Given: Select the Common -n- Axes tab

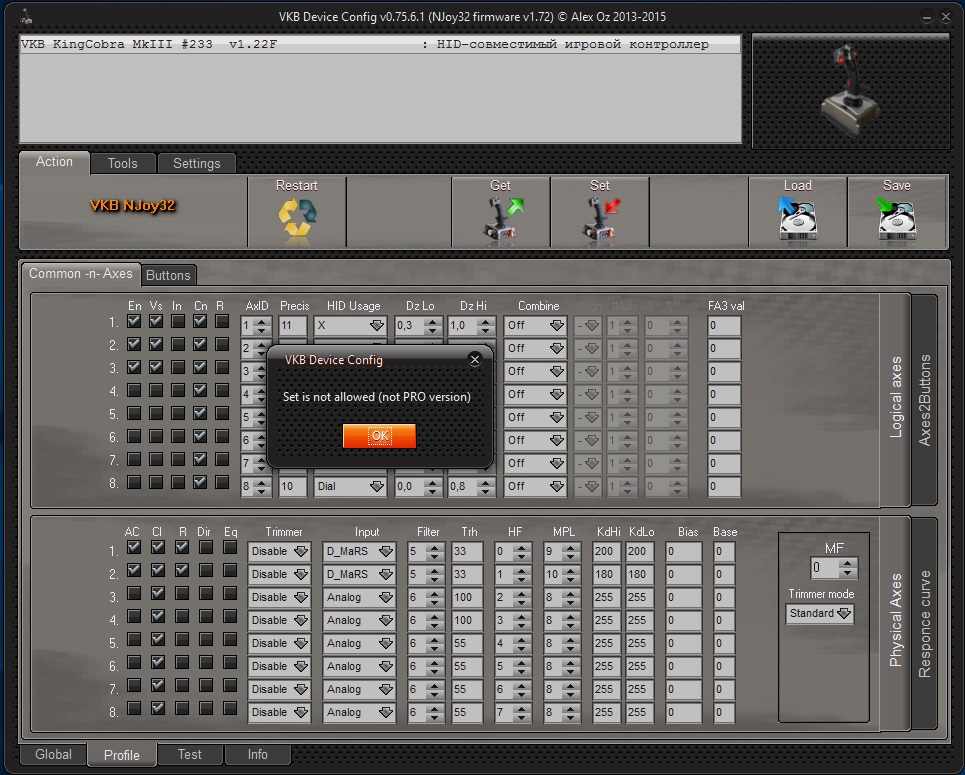Looking at the screenshot, I should (81, 273).
